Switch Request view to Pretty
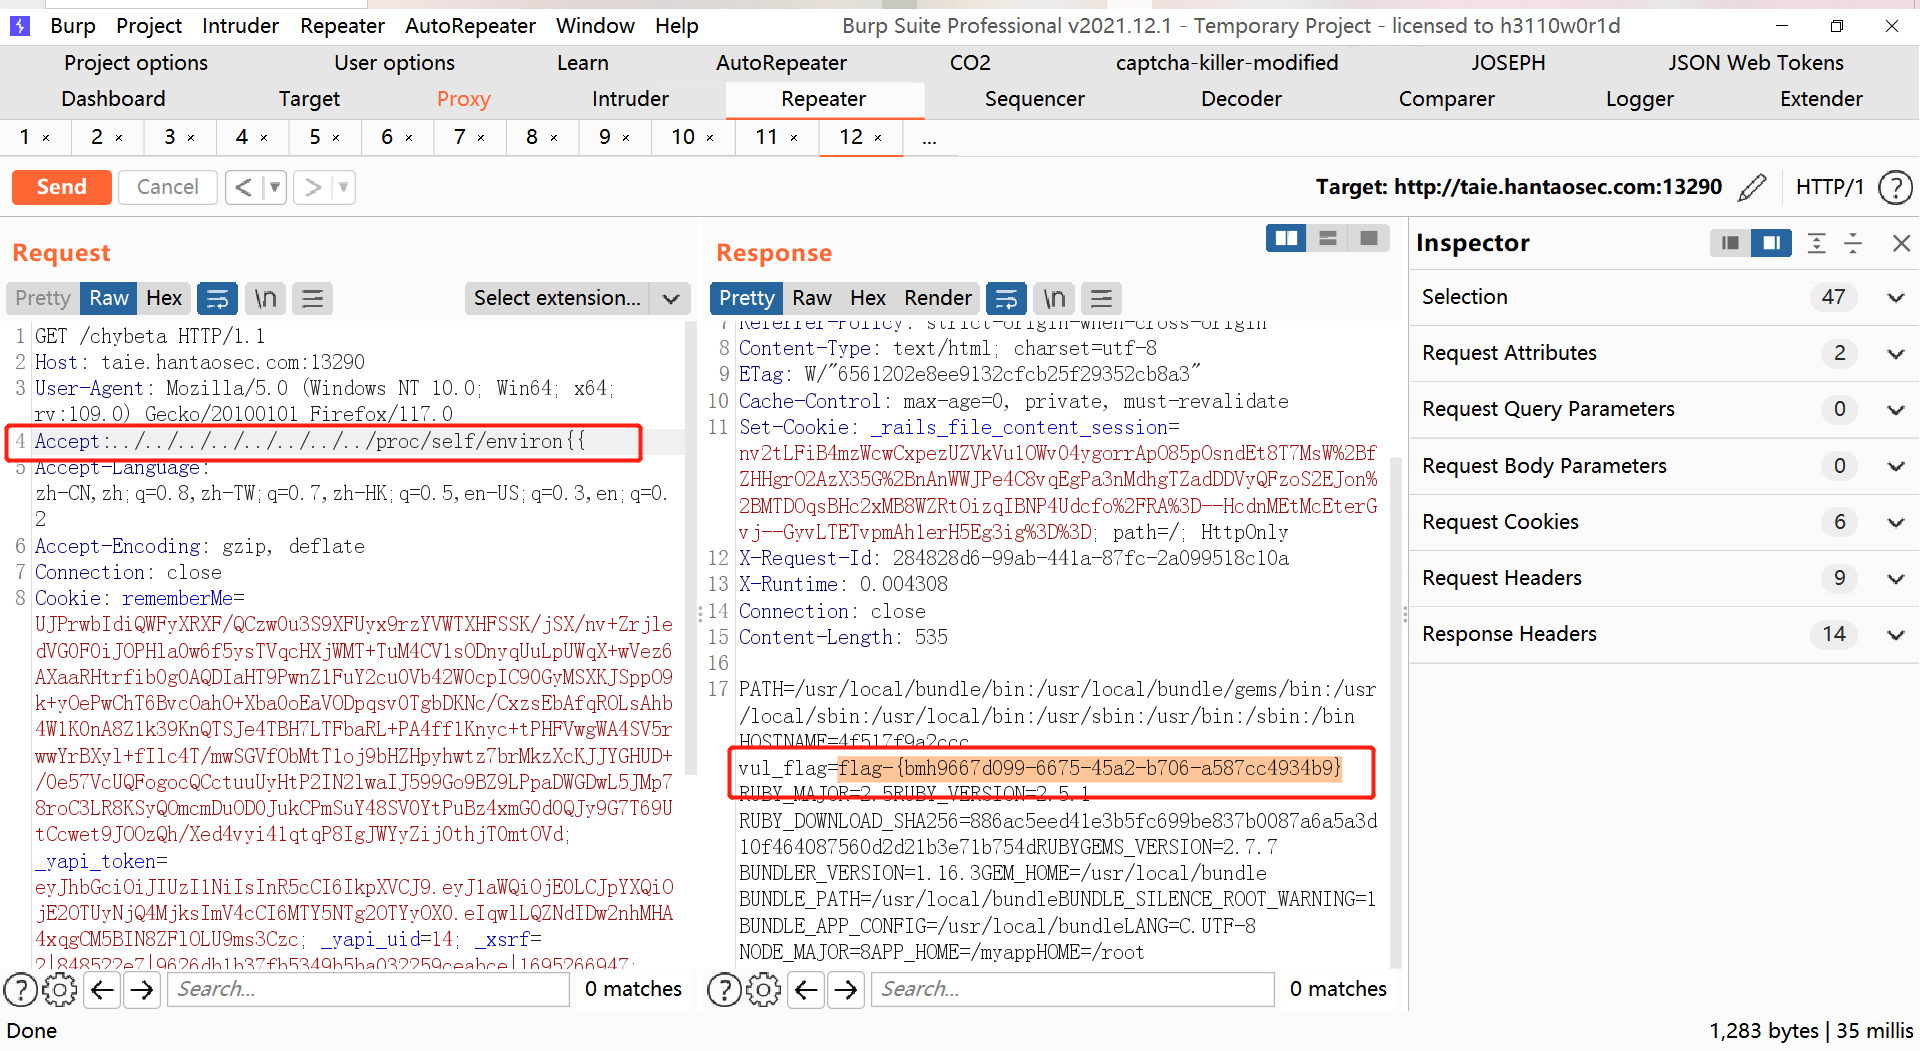The width and height of the screenshot is (1920, 1051). tap(43, 298)
